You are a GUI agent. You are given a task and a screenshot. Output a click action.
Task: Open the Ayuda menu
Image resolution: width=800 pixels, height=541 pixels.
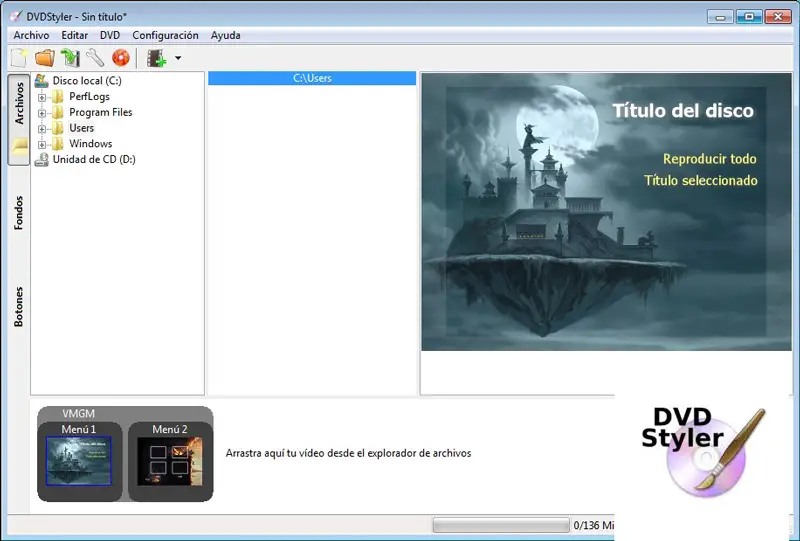coord(226,35)
